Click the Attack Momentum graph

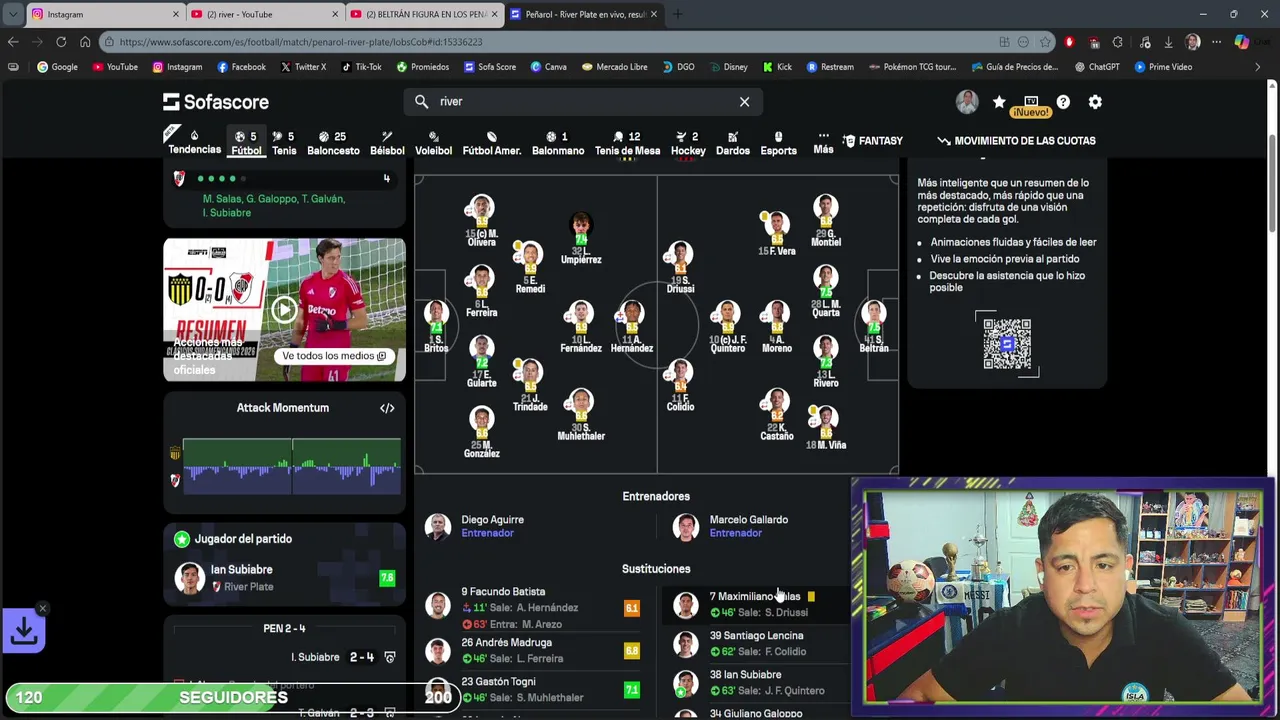(x=291, y=466)
